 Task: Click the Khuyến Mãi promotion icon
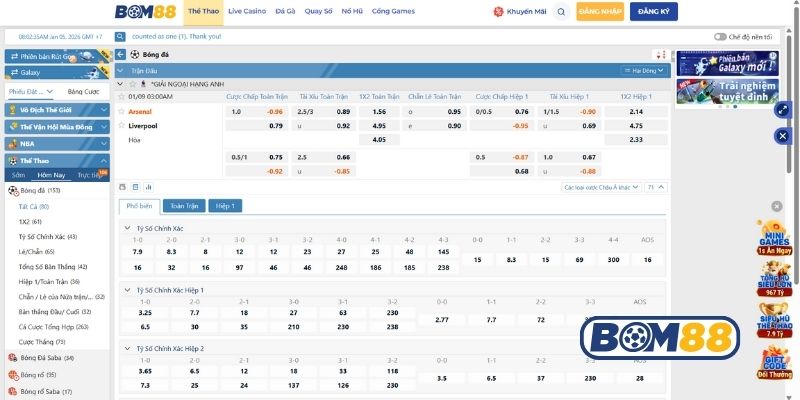pyautogui.click(x=499, y=12)
